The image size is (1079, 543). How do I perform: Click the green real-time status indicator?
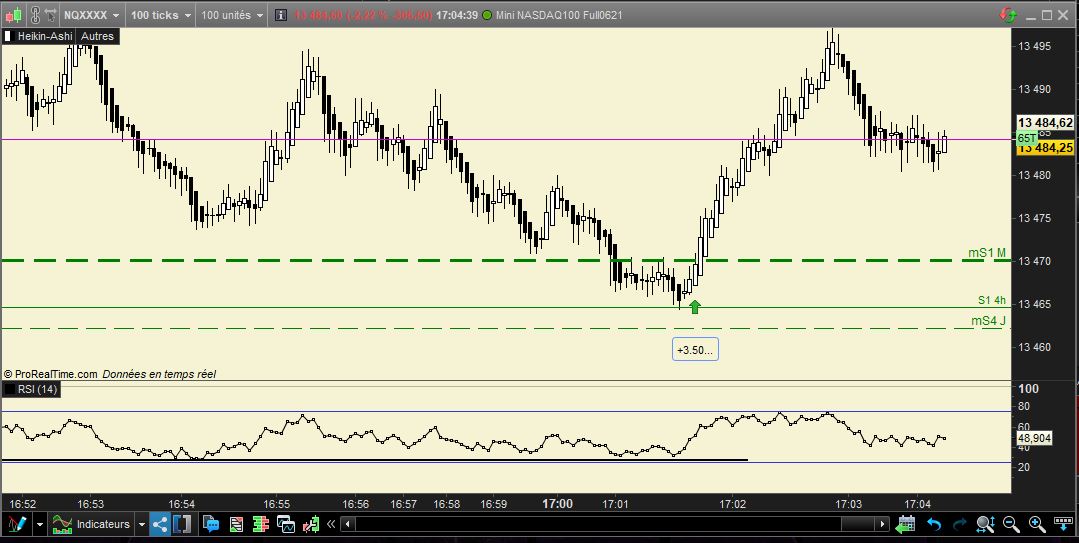coord(487,14)
